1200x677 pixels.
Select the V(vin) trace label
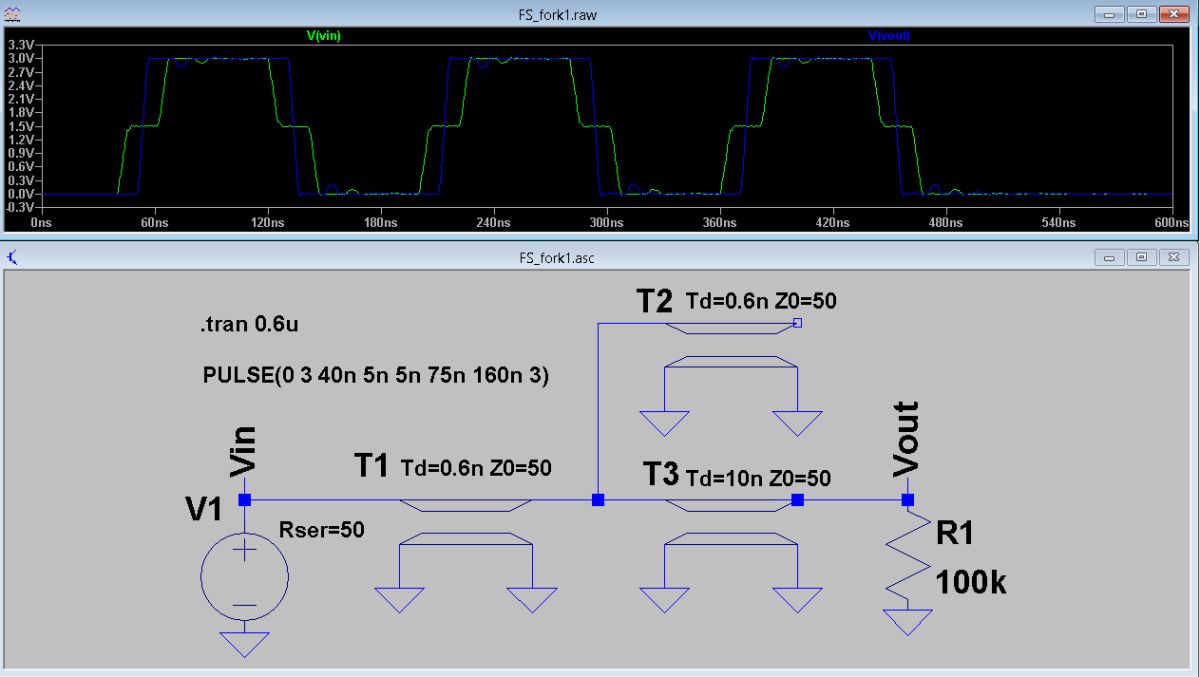coord(324,36)
